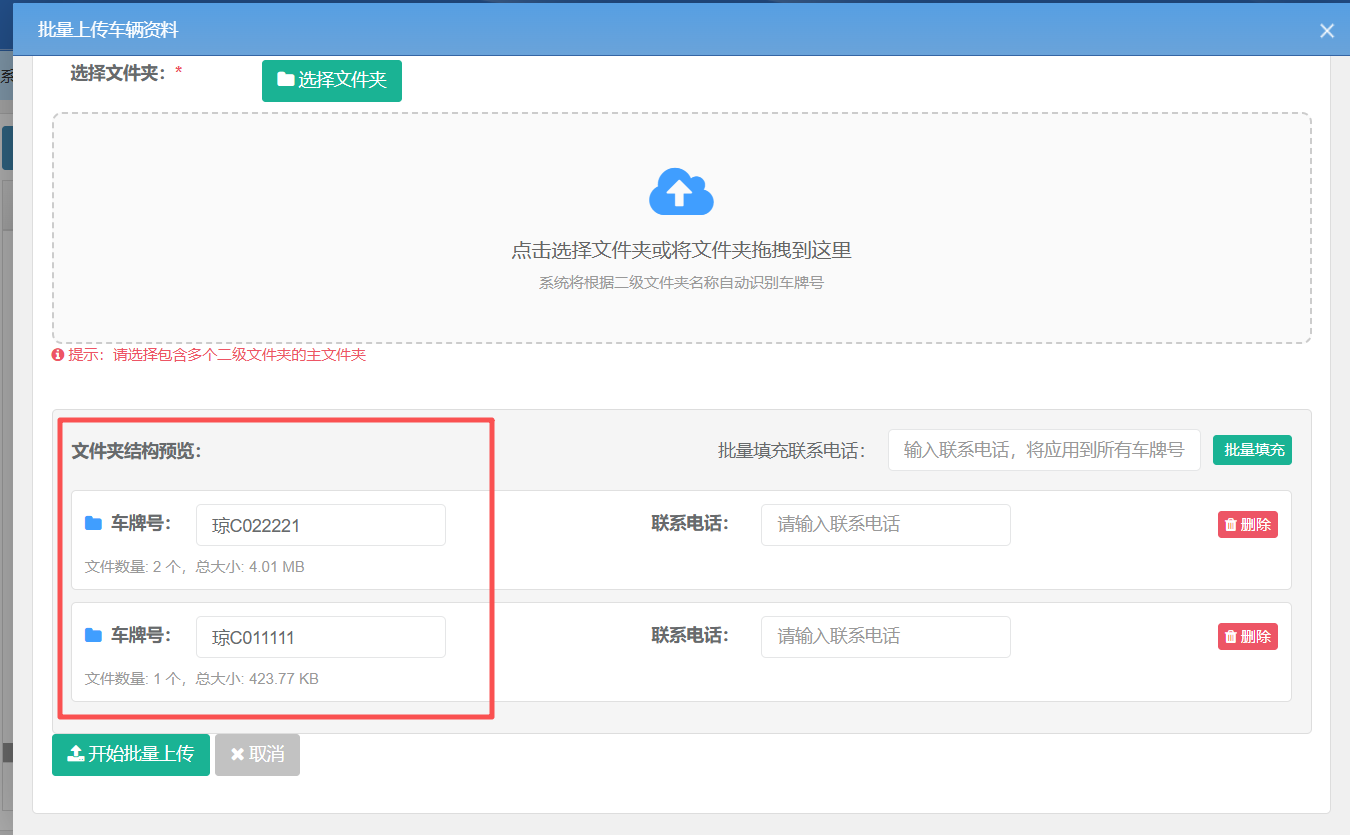
Task: Delete the 琼C022221 entry
Action: [x=1247, y=524]
